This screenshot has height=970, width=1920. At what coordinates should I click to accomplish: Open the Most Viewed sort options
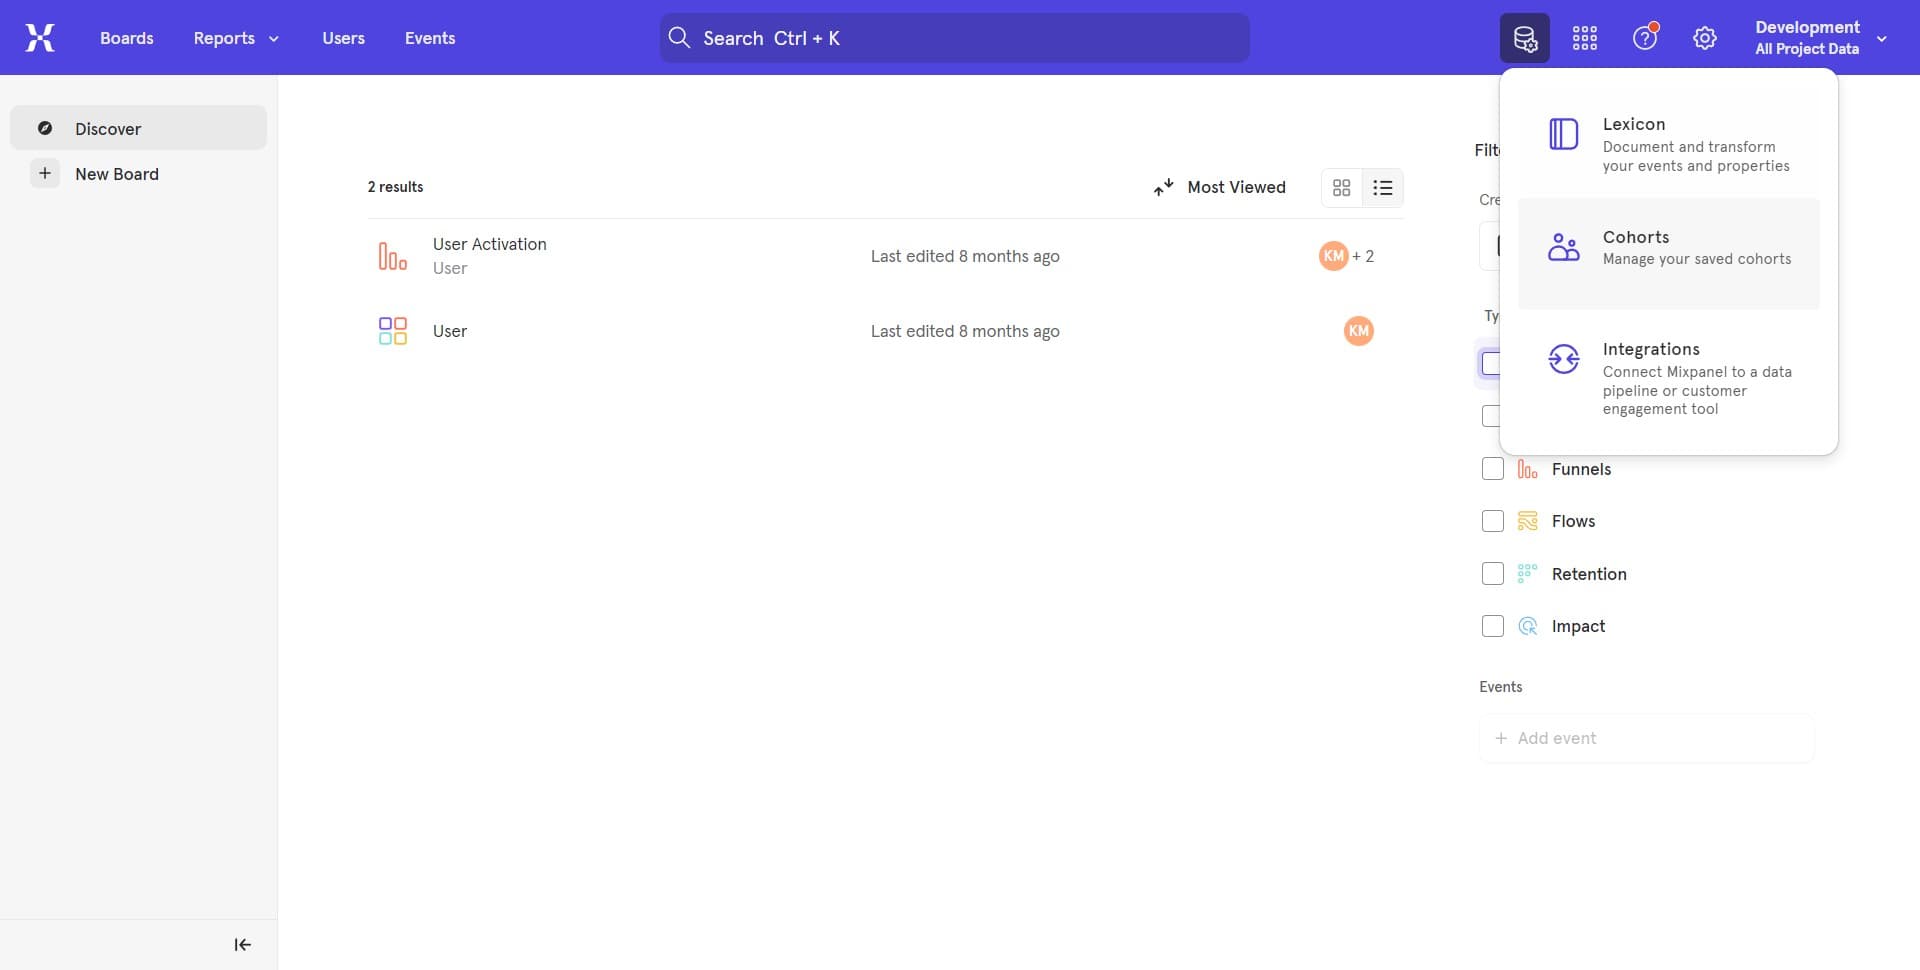pos(1220,187)
